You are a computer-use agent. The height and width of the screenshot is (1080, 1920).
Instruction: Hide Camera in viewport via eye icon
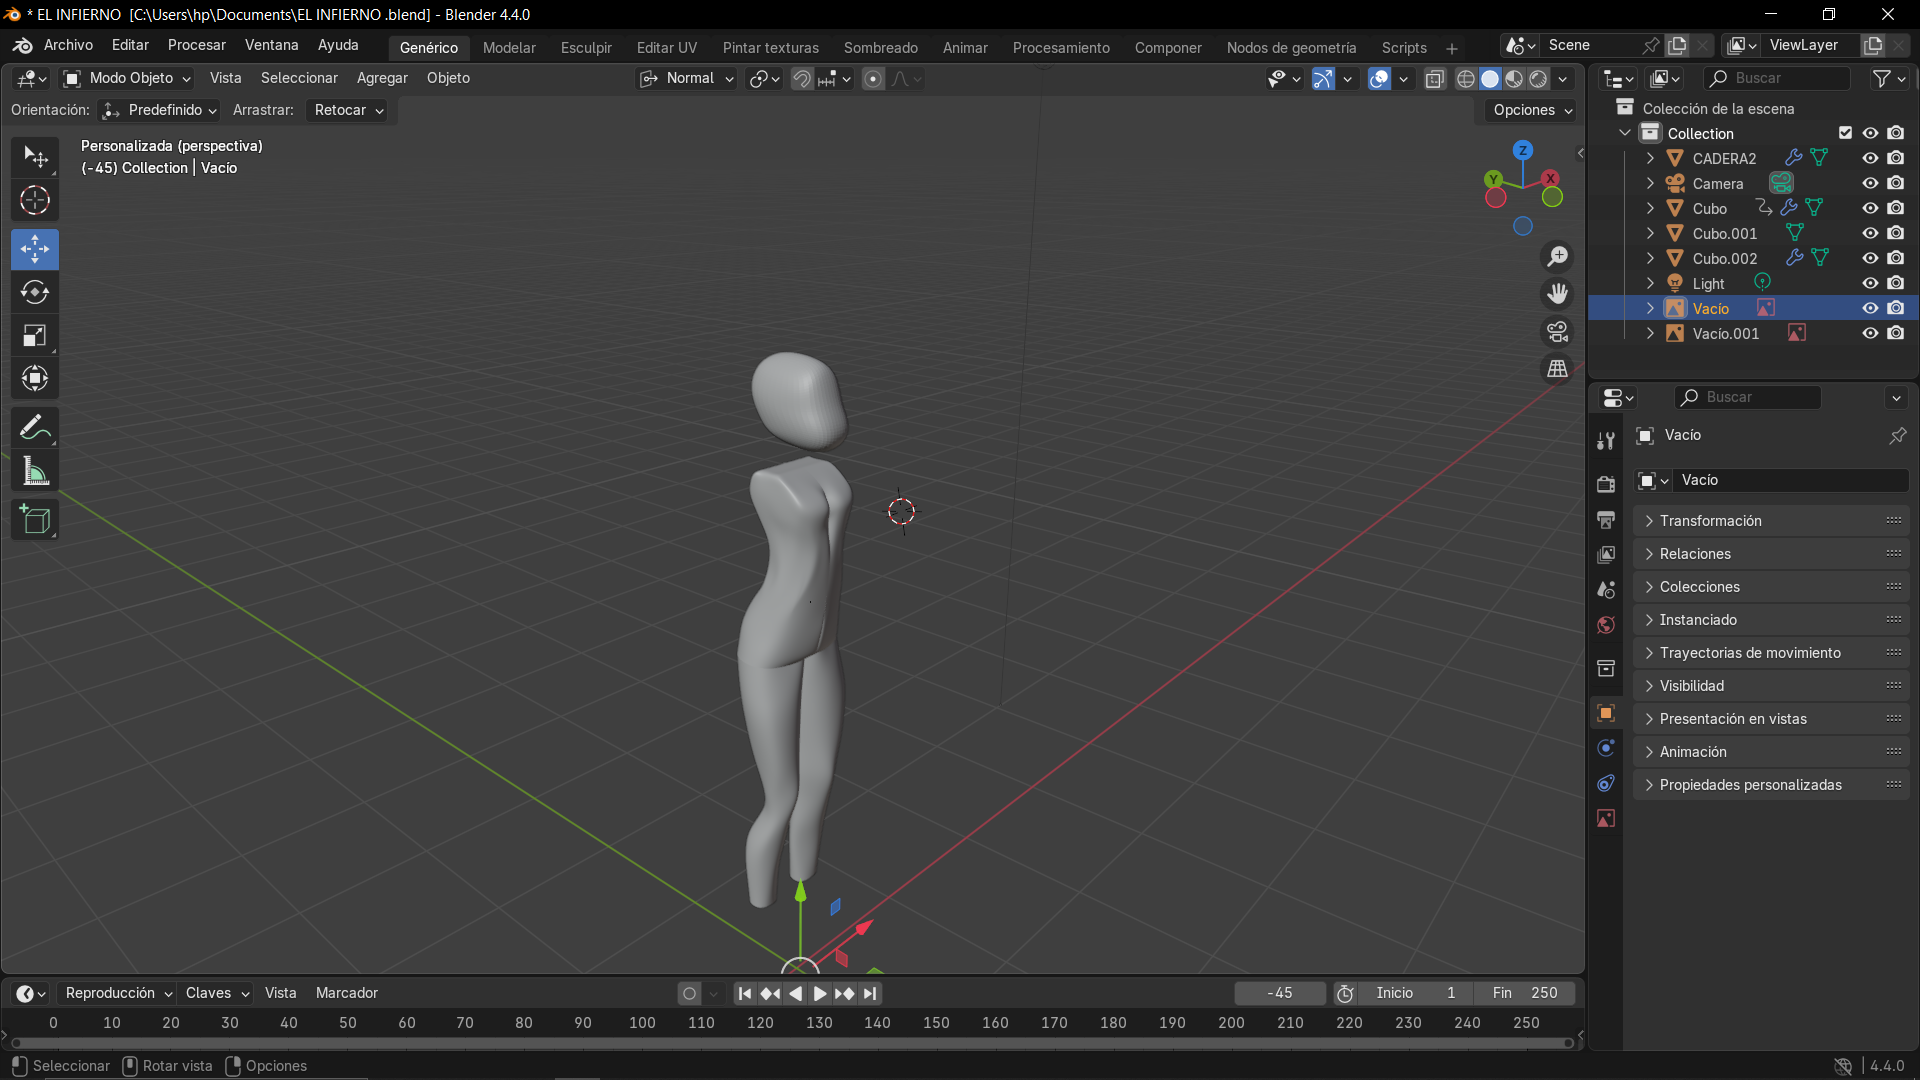pyautogui.click(x=1870, y=183)
